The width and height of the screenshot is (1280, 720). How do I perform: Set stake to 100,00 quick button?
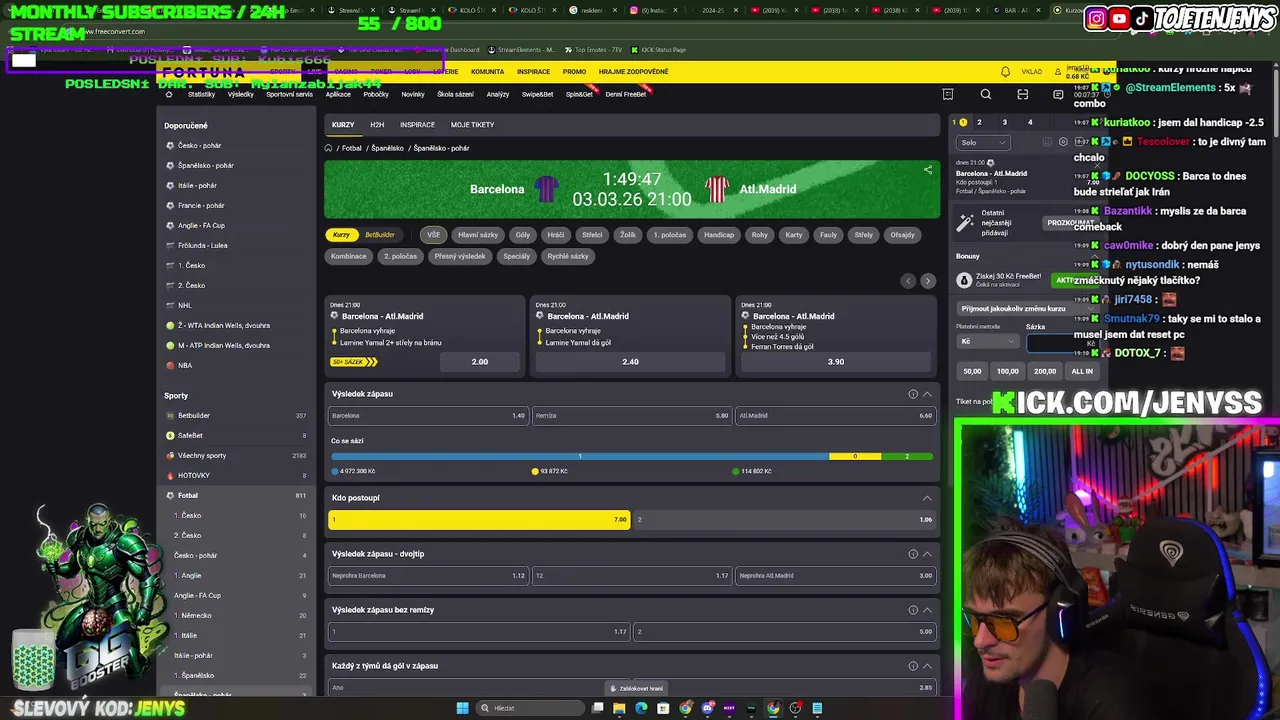[x=1007, y=371]
